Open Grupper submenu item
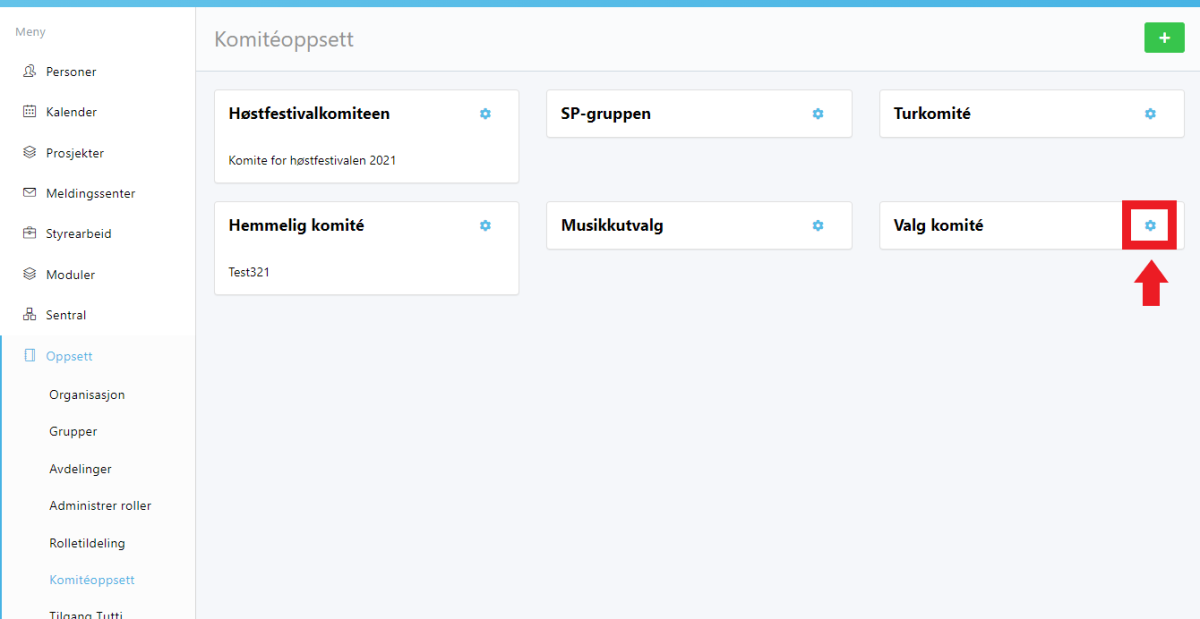This screenshot has height=619, width=1200. tap(73, 432)
